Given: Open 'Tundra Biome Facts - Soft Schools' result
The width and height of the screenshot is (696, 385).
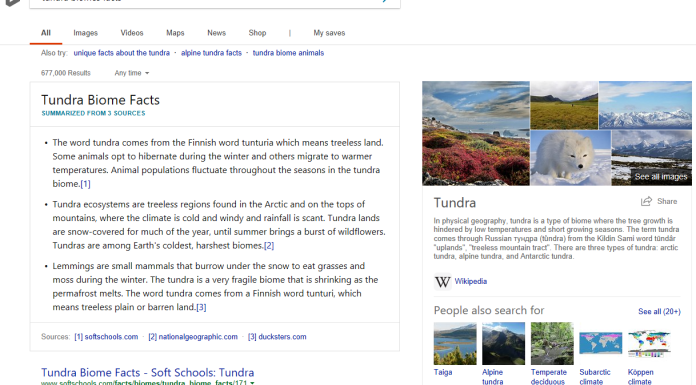Looking at the screenshot, I should click(x=147, y=372).
